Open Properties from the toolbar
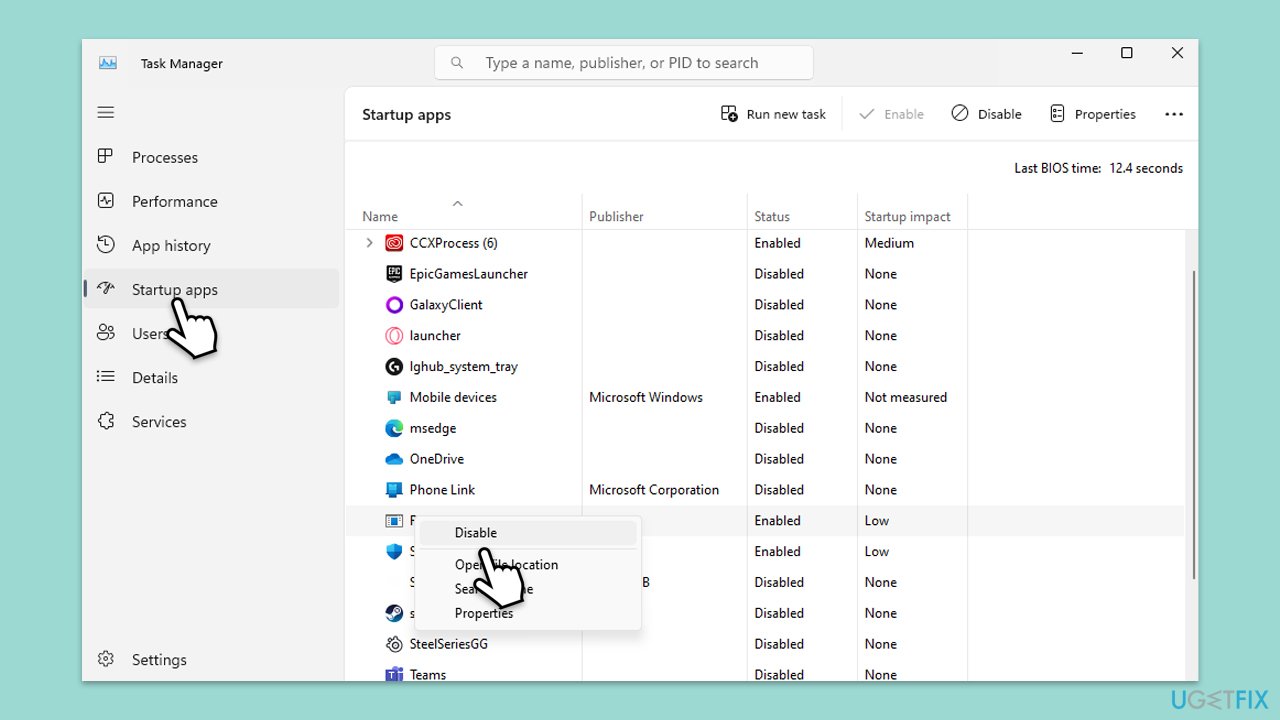 [1092, 114]
